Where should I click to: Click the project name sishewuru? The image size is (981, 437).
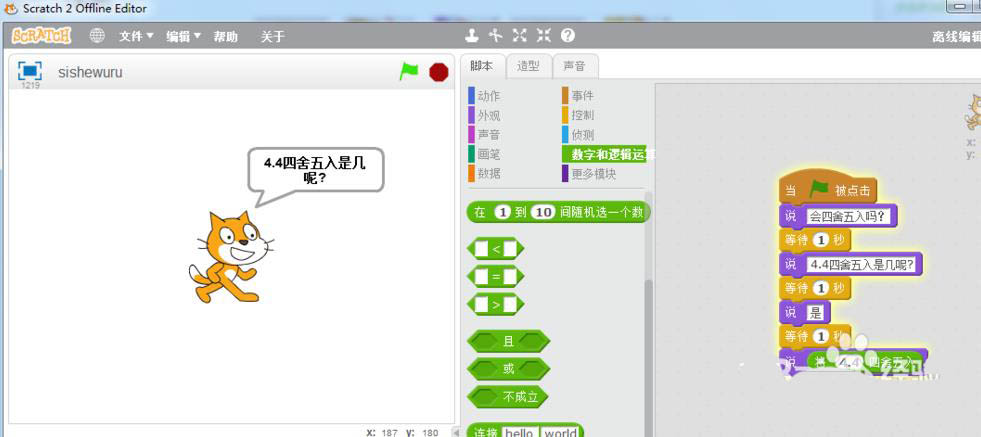point(91,72)
